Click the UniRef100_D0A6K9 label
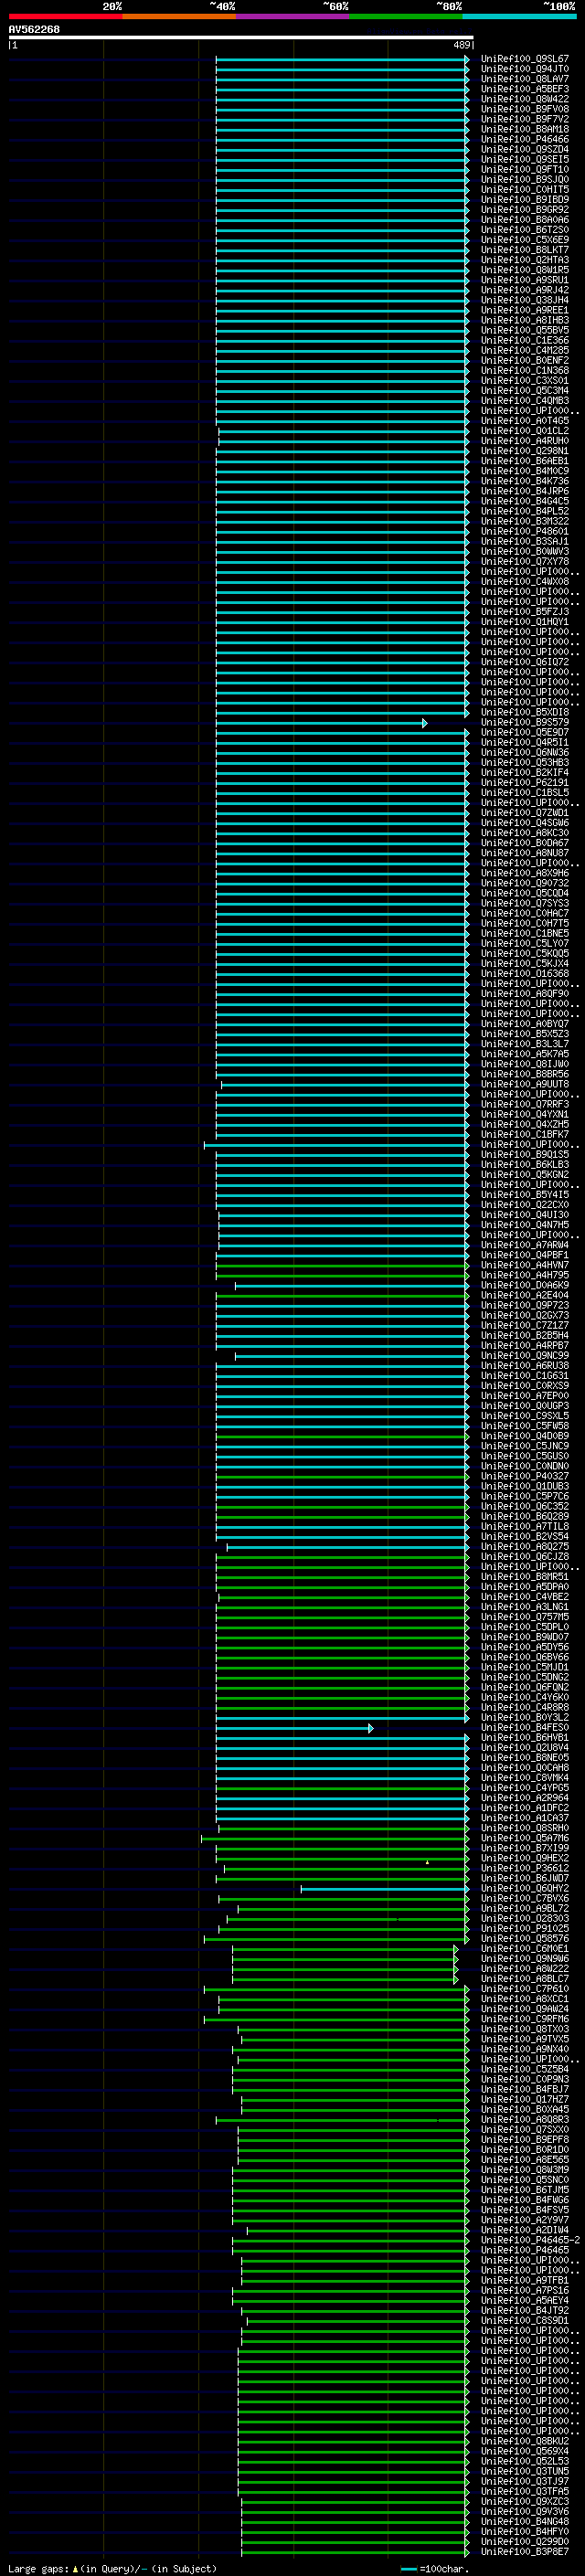This screenshot has height=2576, width=585. pyautogui.click(x=525, y=1285)
